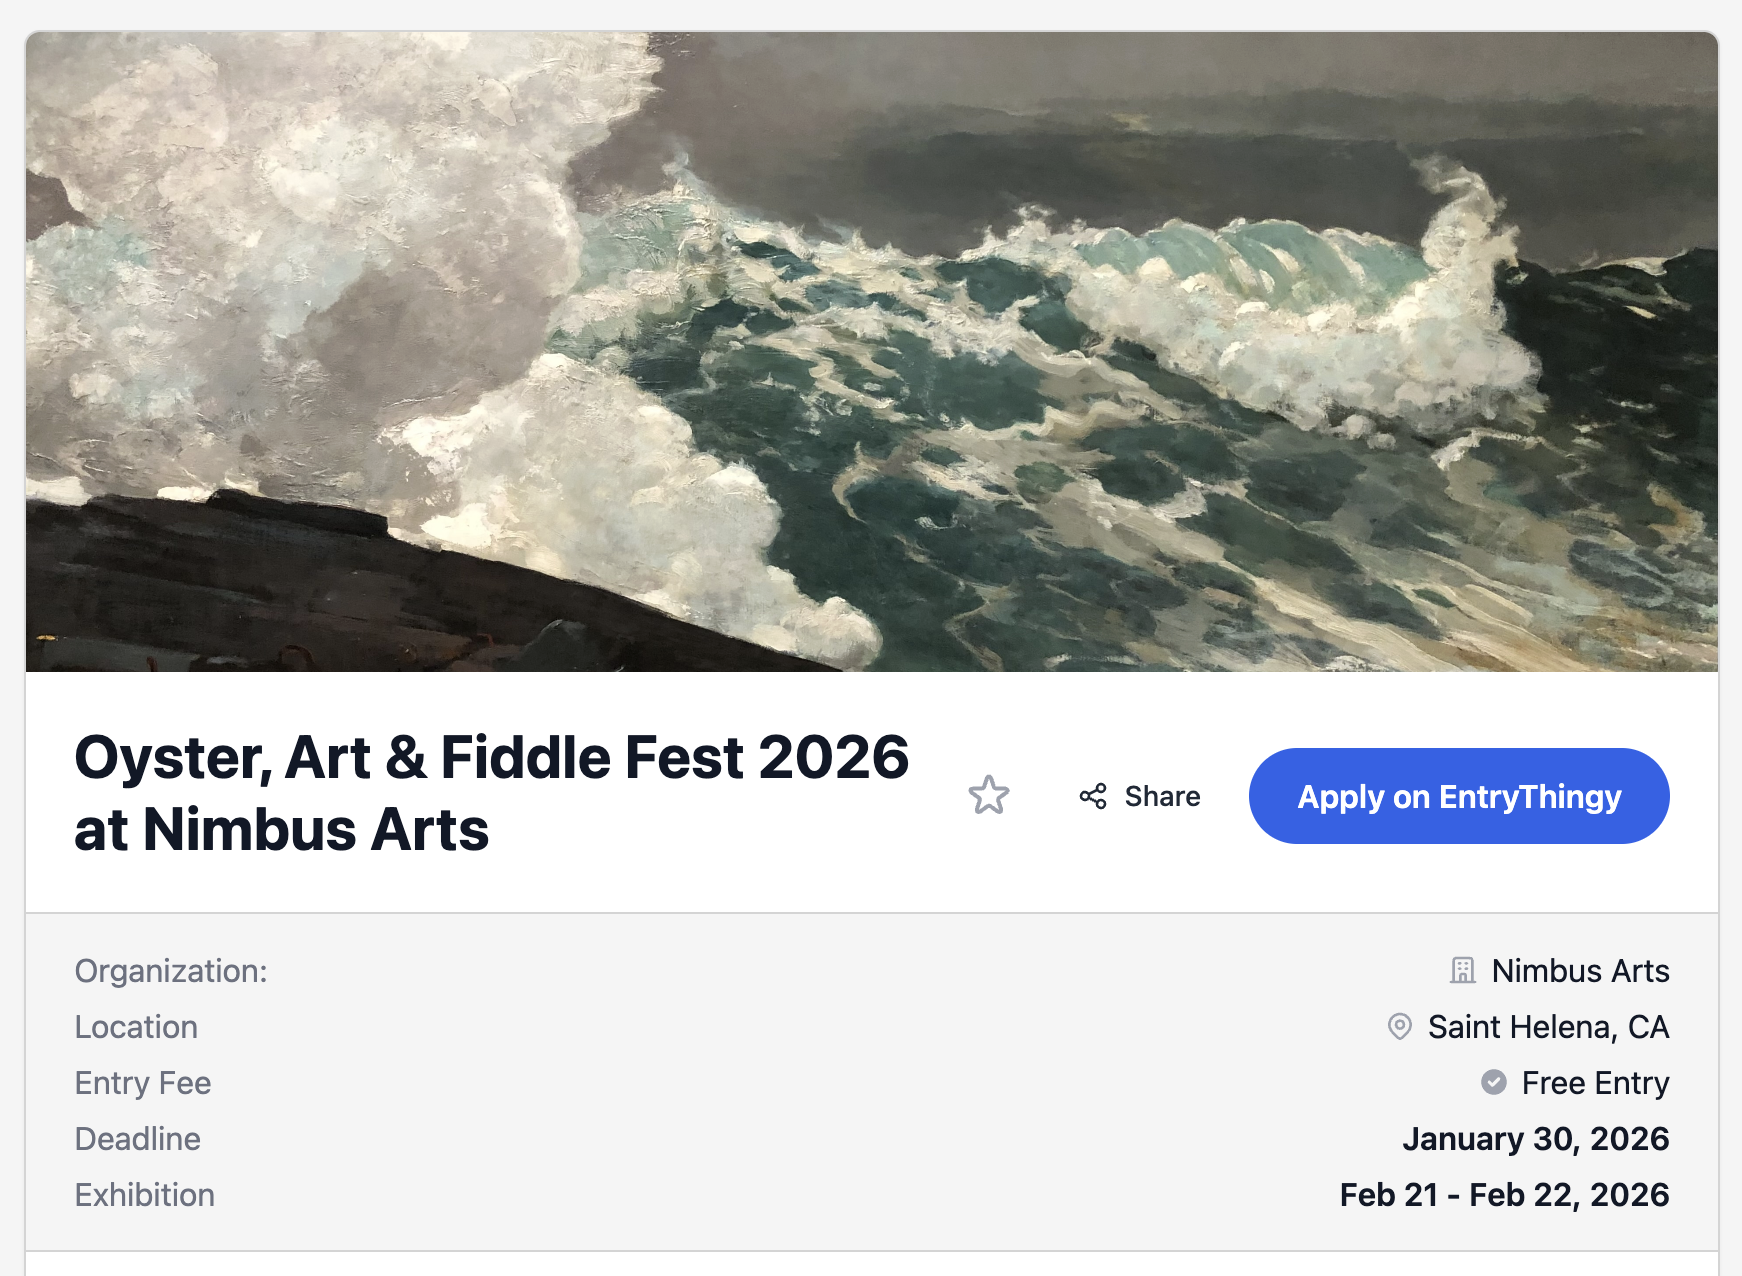This screenshot has width=1742, height=1276.
Task: Click the Share text label
Action: point(1162,796)
